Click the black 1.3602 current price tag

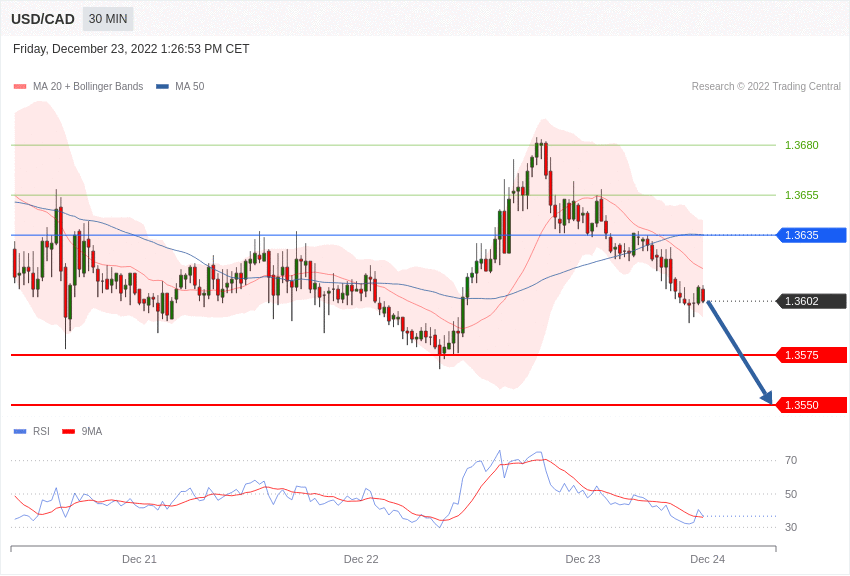pos(812,301)
